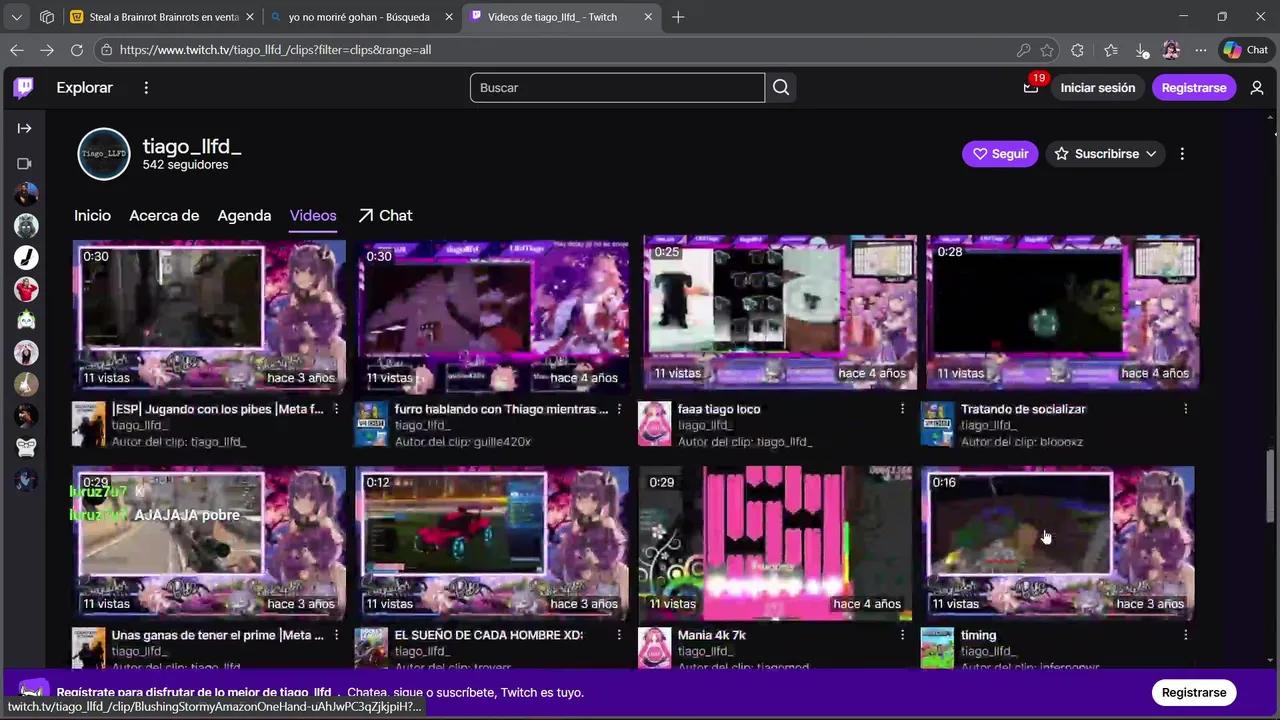Screen dimensions: 1280x720
Task: Open options menu for faaa tiago loco clip
Action: point(902,409)
